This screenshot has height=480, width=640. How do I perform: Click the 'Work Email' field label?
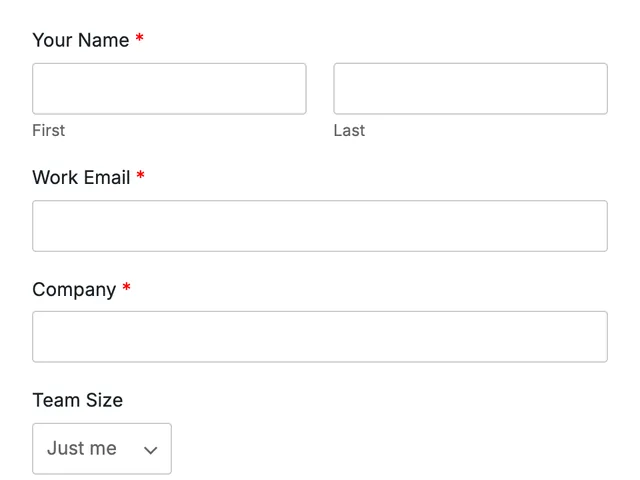tap(81, 178)
